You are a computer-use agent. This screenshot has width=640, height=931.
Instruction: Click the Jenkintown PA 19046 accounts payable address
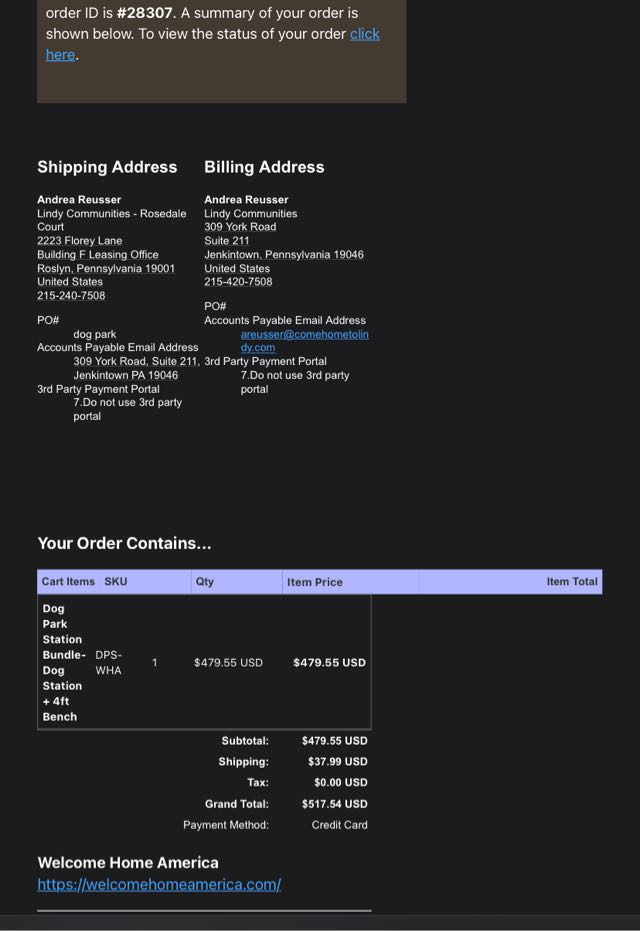pyautogui.click(x=125, y=375)
